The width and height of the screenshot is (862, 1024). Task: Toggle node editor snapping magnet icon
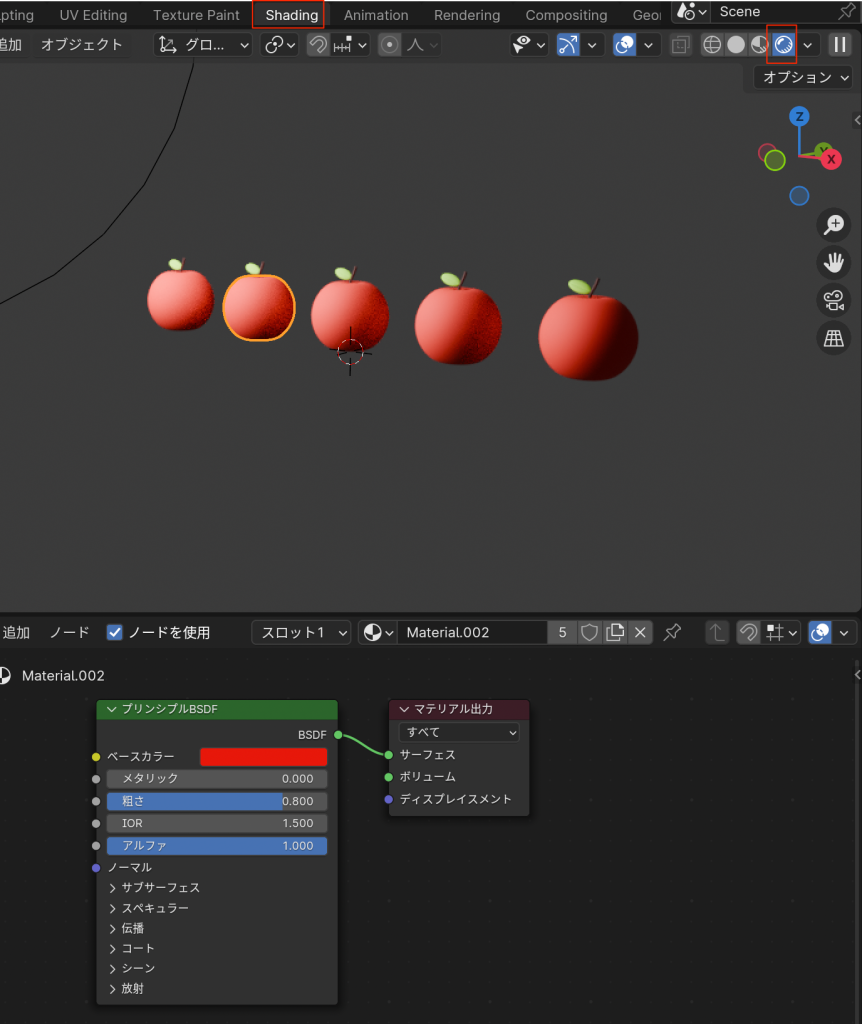pyautogui.click(x=747, y=632)
